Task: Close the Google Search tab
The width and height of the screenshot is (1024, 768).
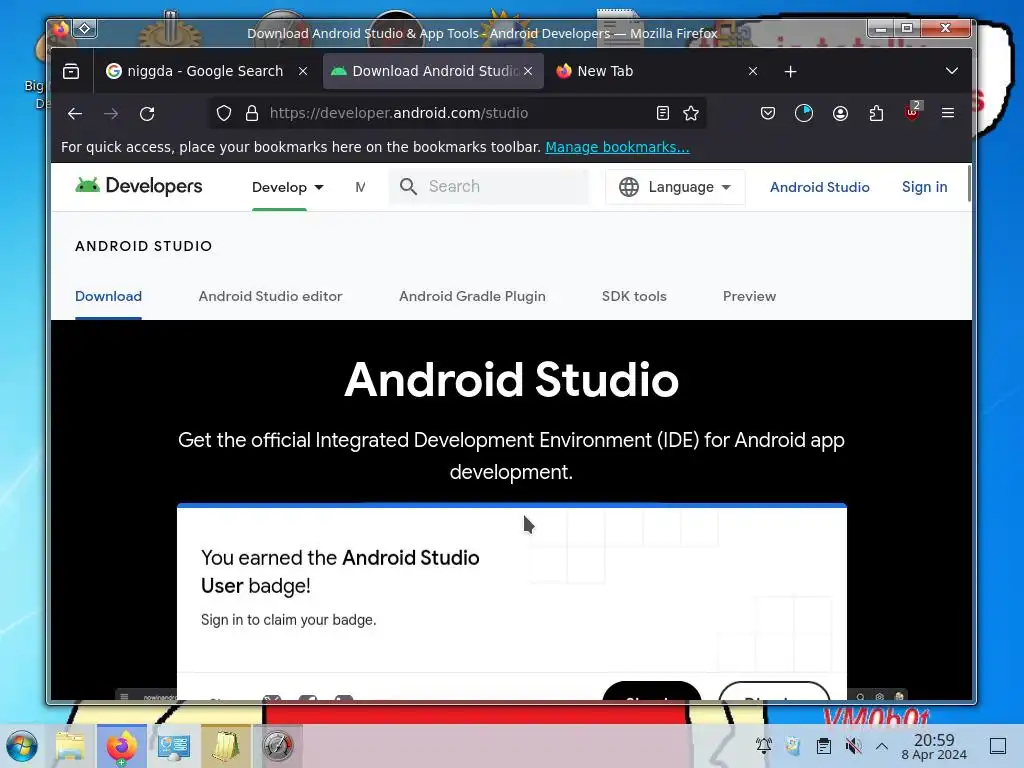Action: pos(303,71)
